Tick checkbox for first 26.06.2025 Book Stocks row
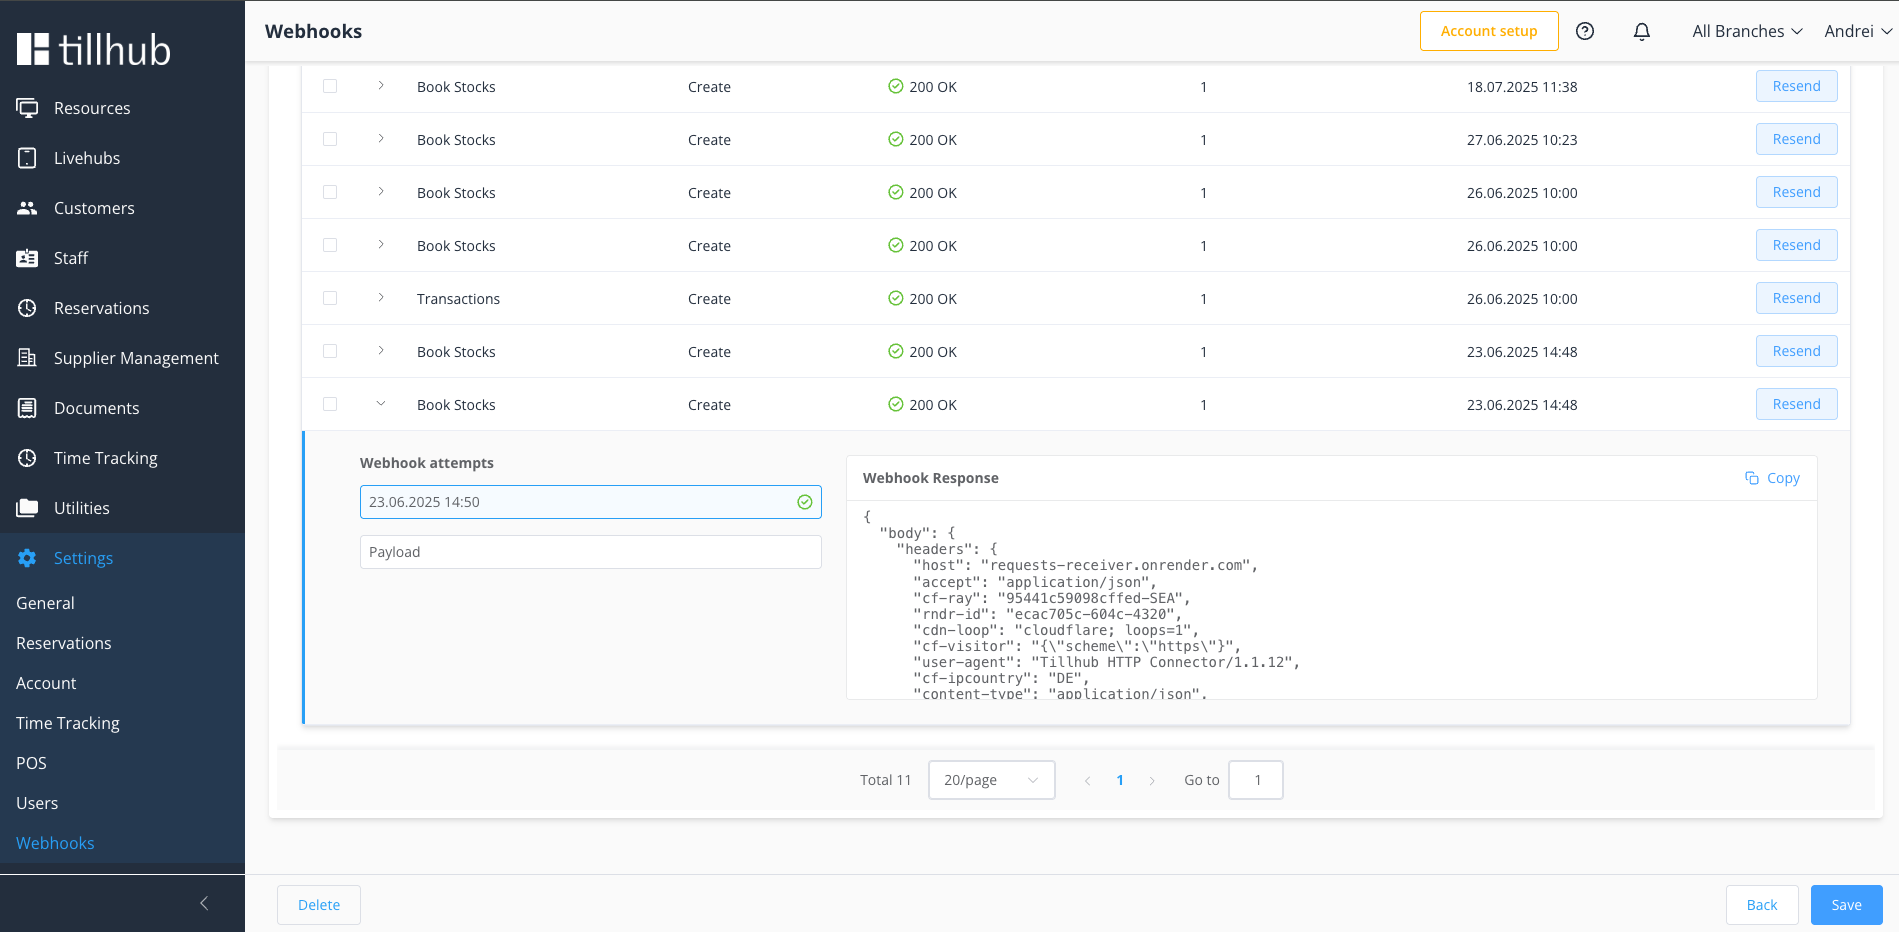Viewport: 1899px width, 932px height. [x=330, y=192]
